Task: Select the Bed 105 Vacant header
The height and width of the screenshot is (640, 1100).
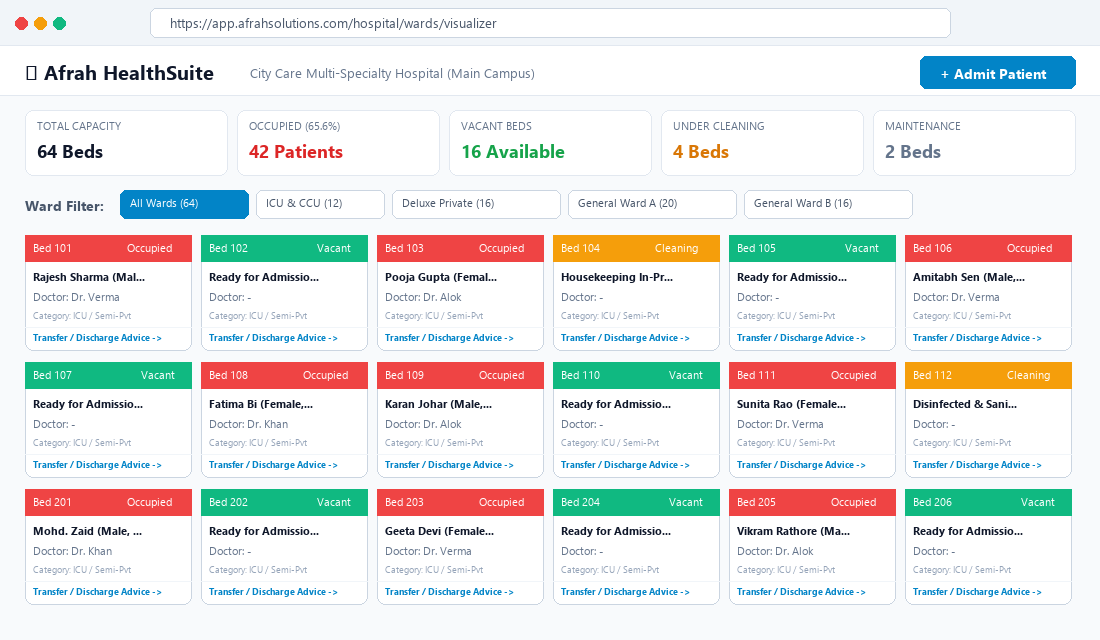Action: click(x=812, y=248)
